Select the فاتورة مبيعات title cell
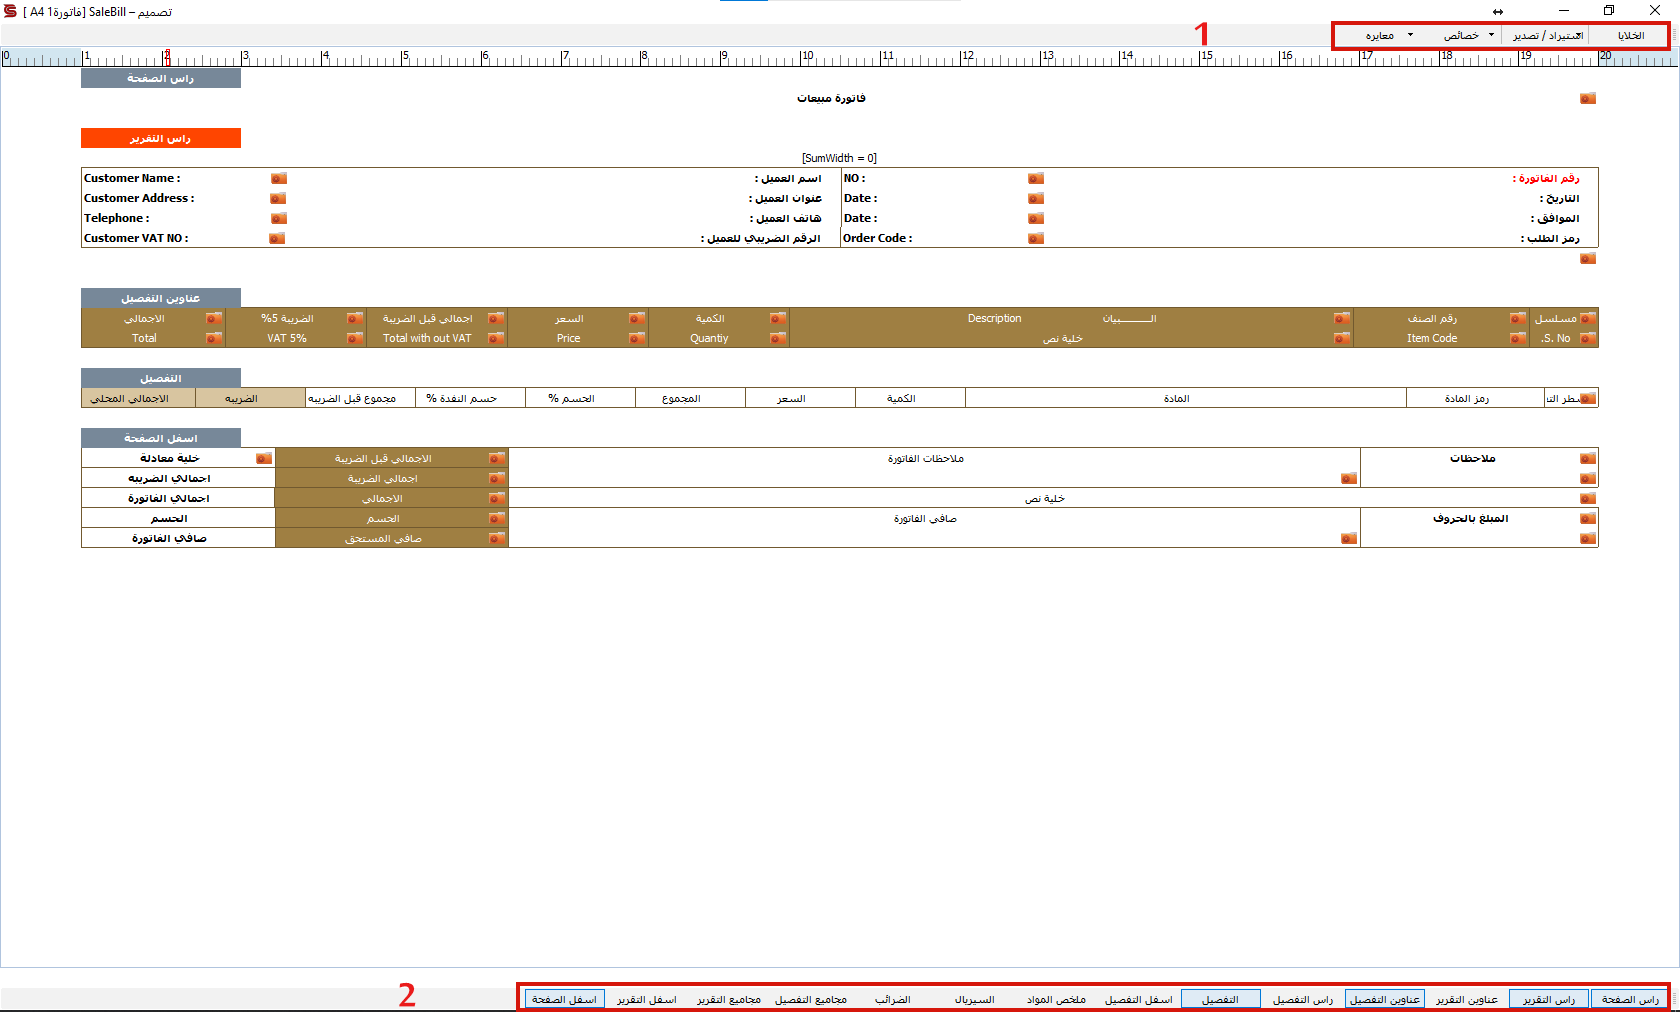The width and height of the screenshot is (1680, 1012). tap(831, 99)
